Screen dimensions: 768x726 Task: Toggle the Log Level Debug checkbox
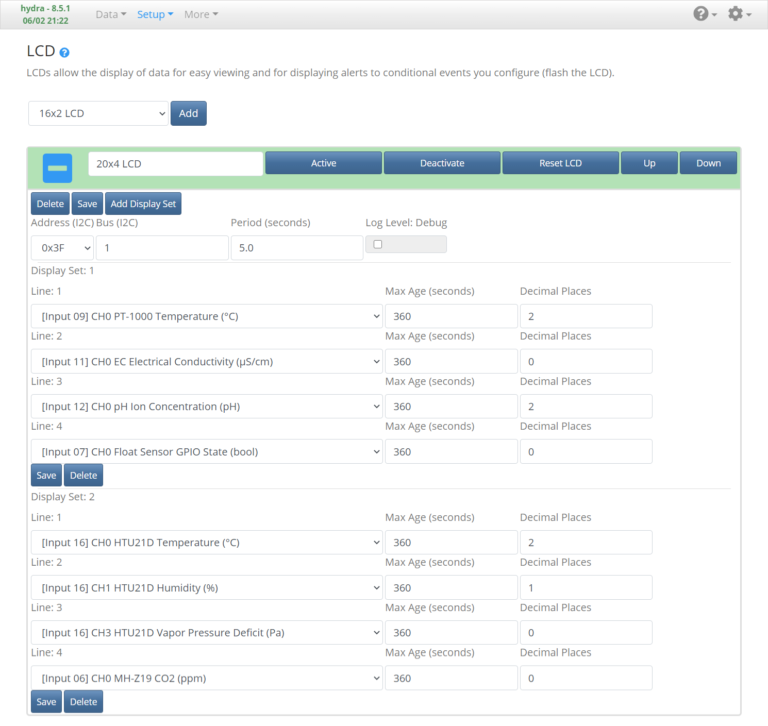pyautogui.click(x=377, y=244)
